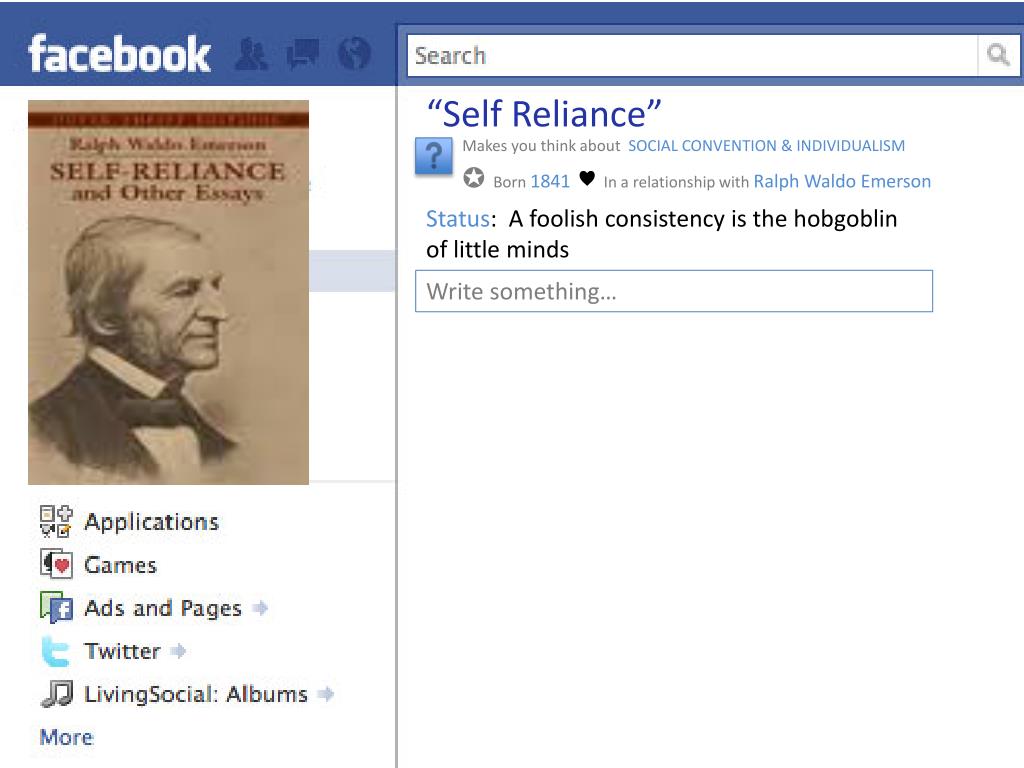The height and width of the screenshot is (768, 1024).
Task: Click the Games cards icon
Action: pyautogui.click(x=57, y=564)
